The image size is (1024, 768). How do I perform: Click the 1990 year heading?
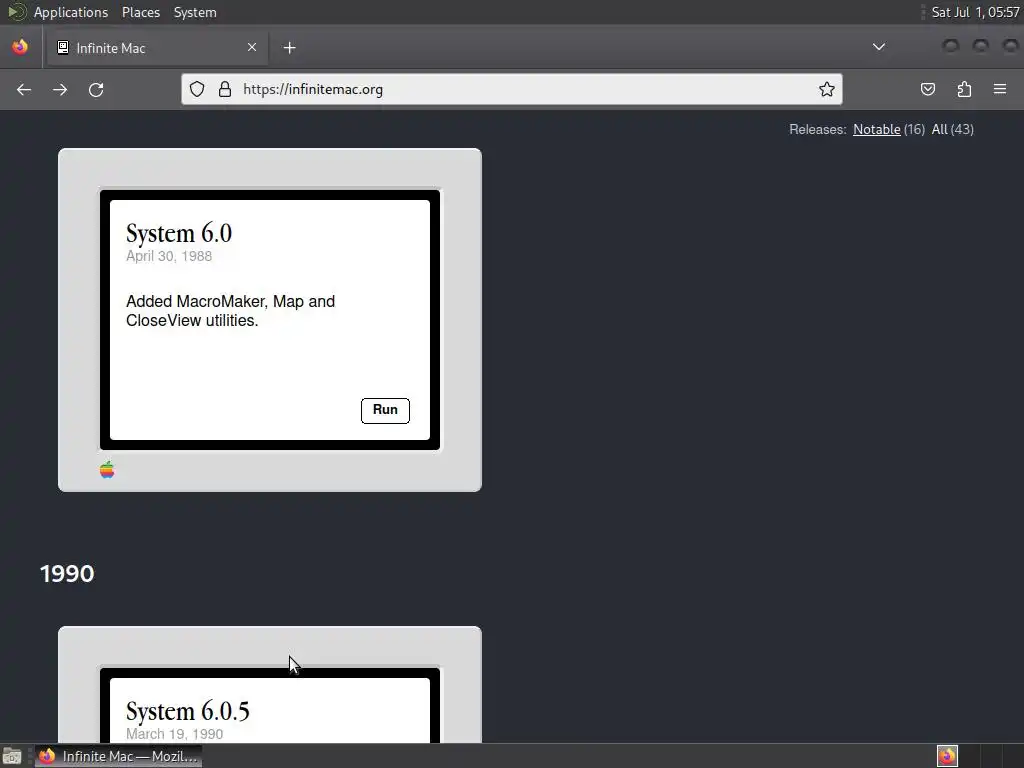tap(67, 574)
